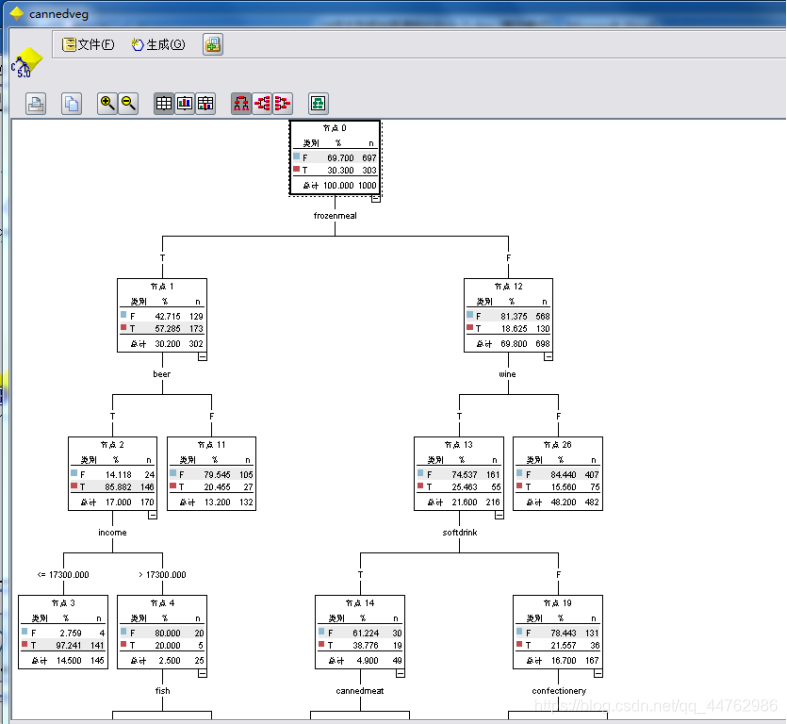Click the C5.0 model nugget icon
The width and height of the screenshot is (787, 724).
26,63
